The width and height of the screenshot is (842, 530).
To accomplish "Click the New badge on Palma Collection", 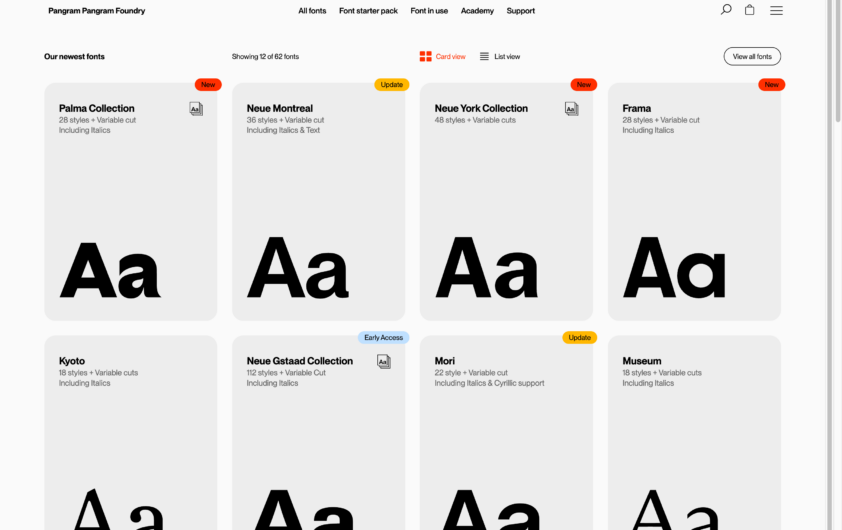I will point(208,84).
